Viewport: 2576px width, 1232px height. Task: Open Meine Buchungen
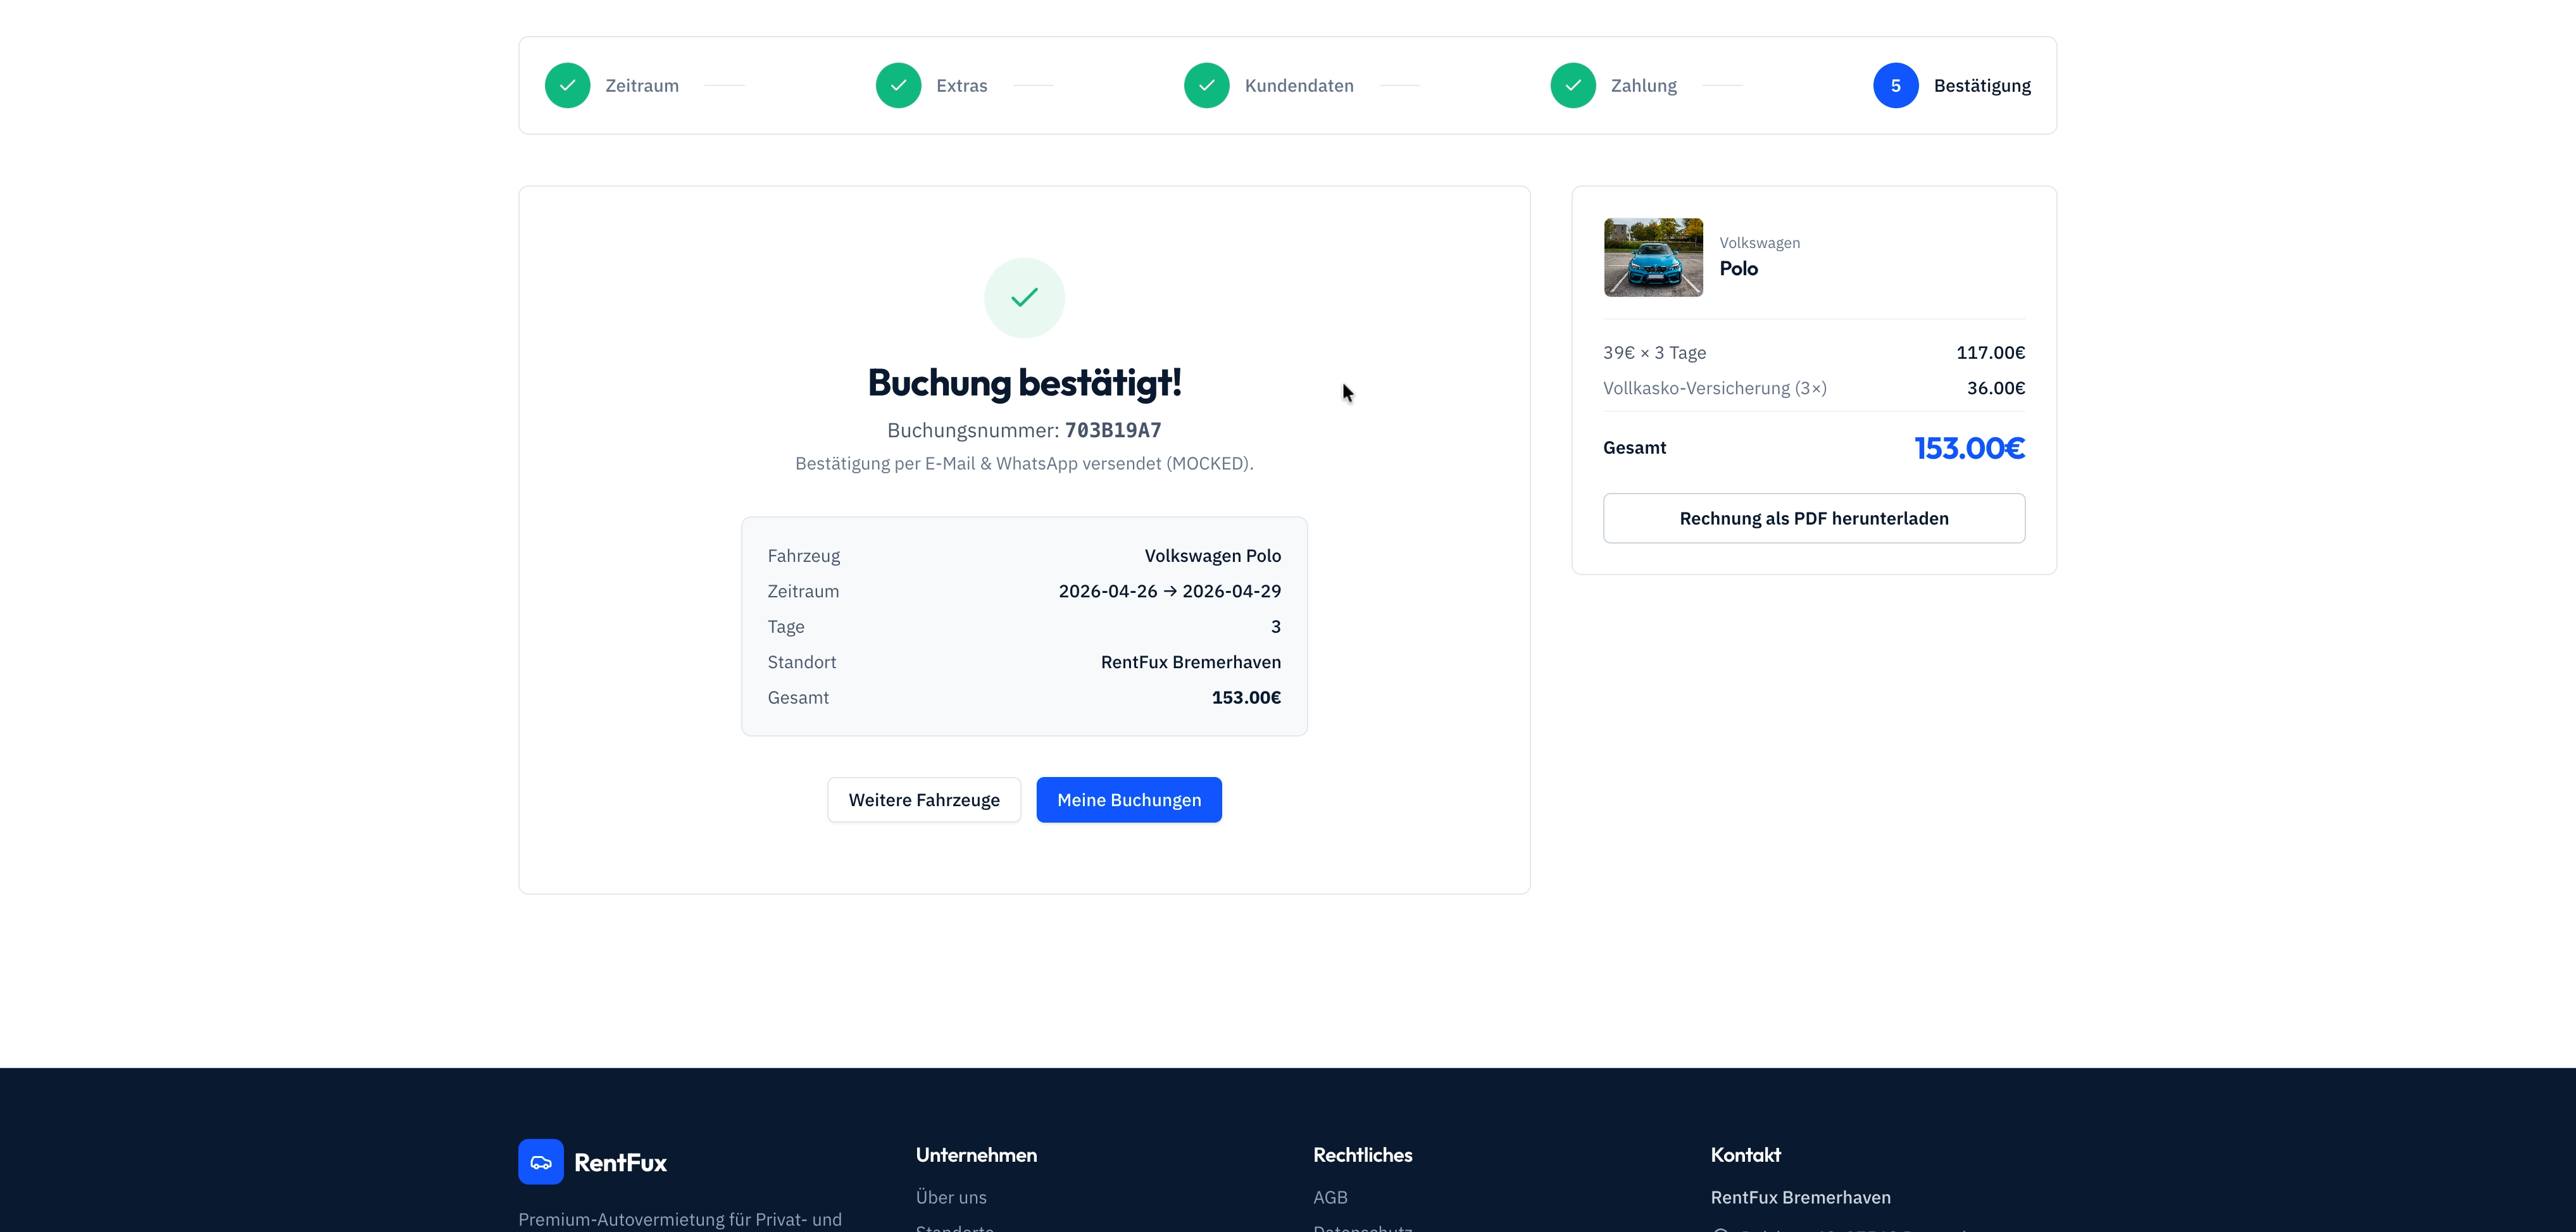[1129, 800]
